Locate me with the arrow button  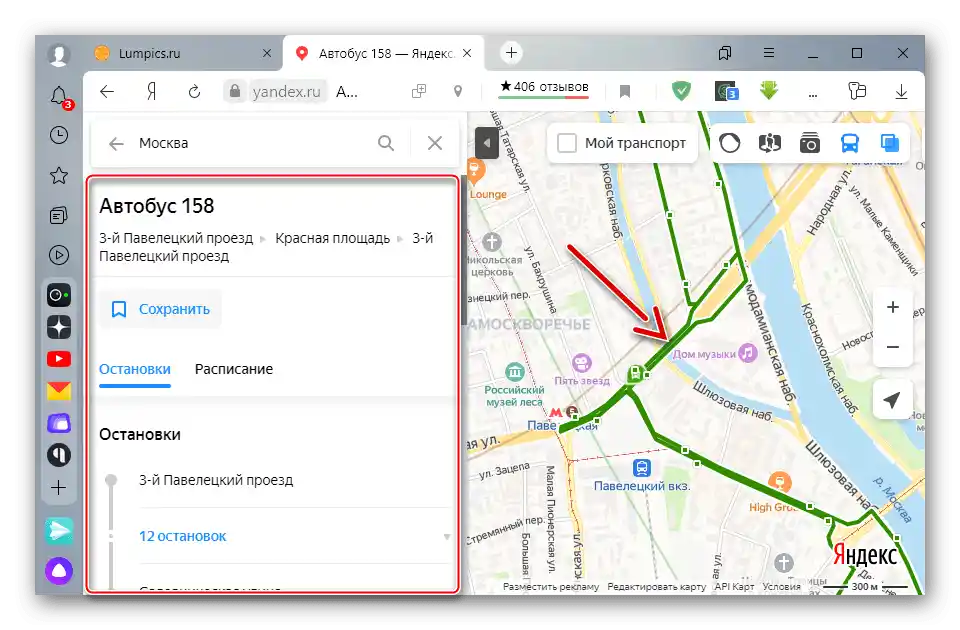[892, 400]
